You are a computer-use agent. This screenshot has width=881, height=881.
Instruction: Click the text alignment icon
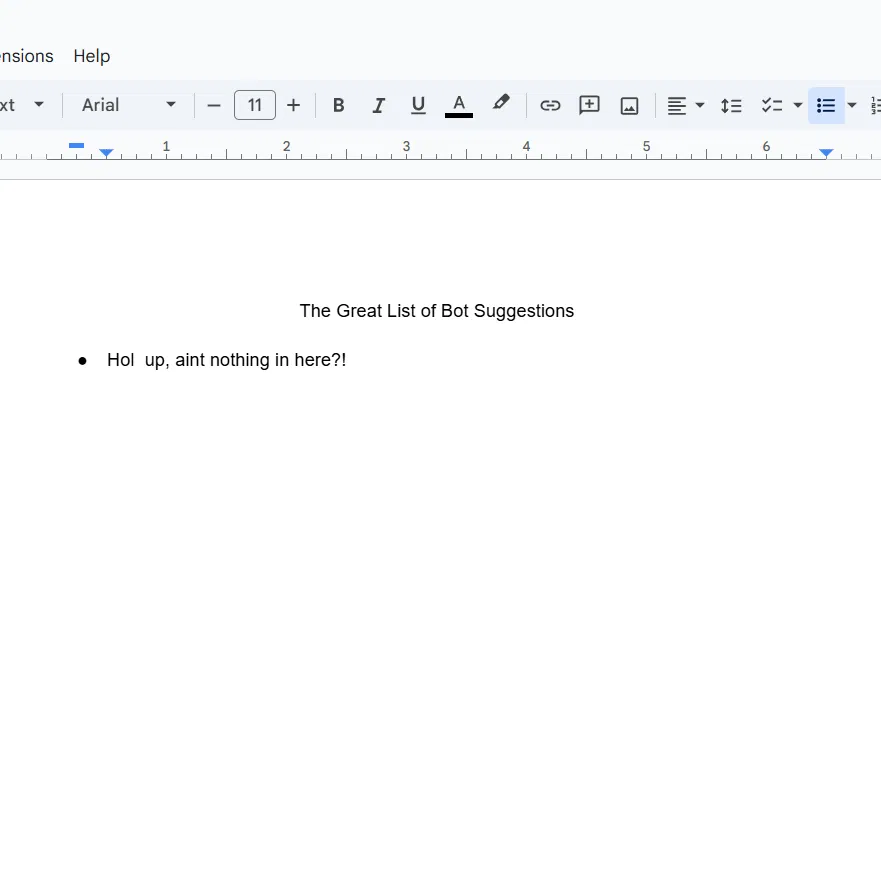point(676,106)
